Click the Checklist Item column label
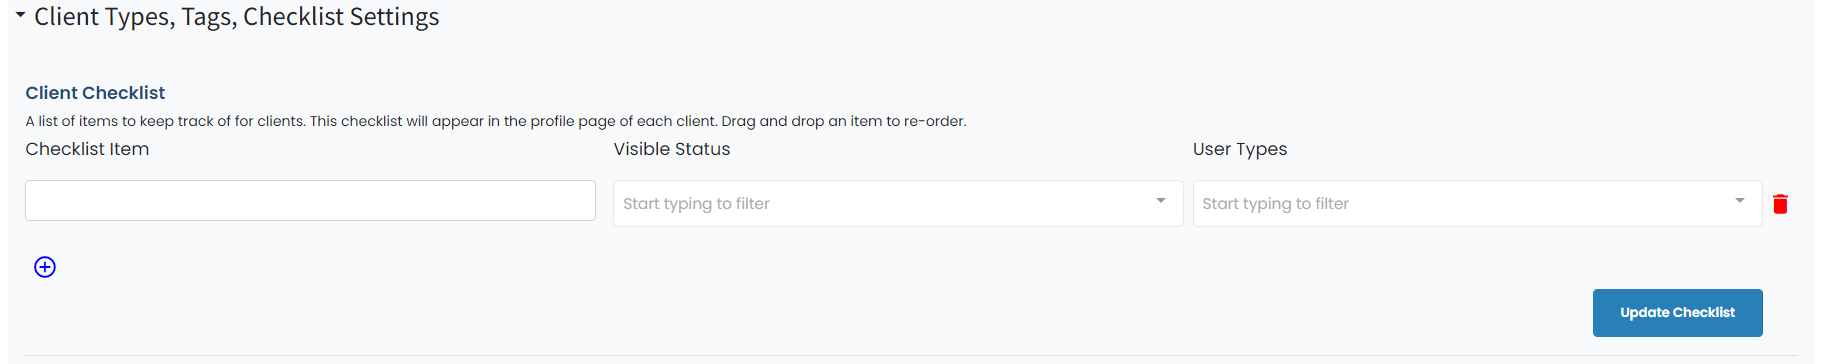 tap(87, 149)
